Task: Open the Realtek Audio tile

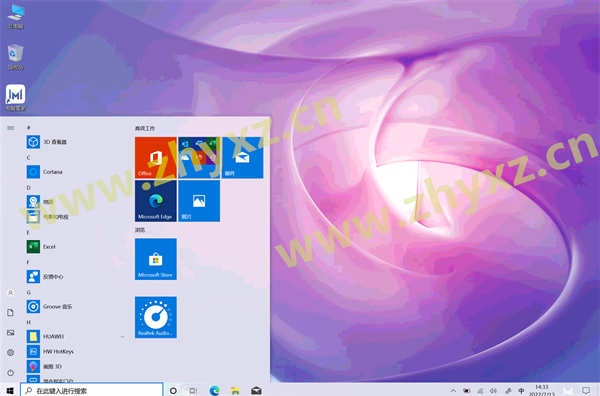Action: point(155,317)
